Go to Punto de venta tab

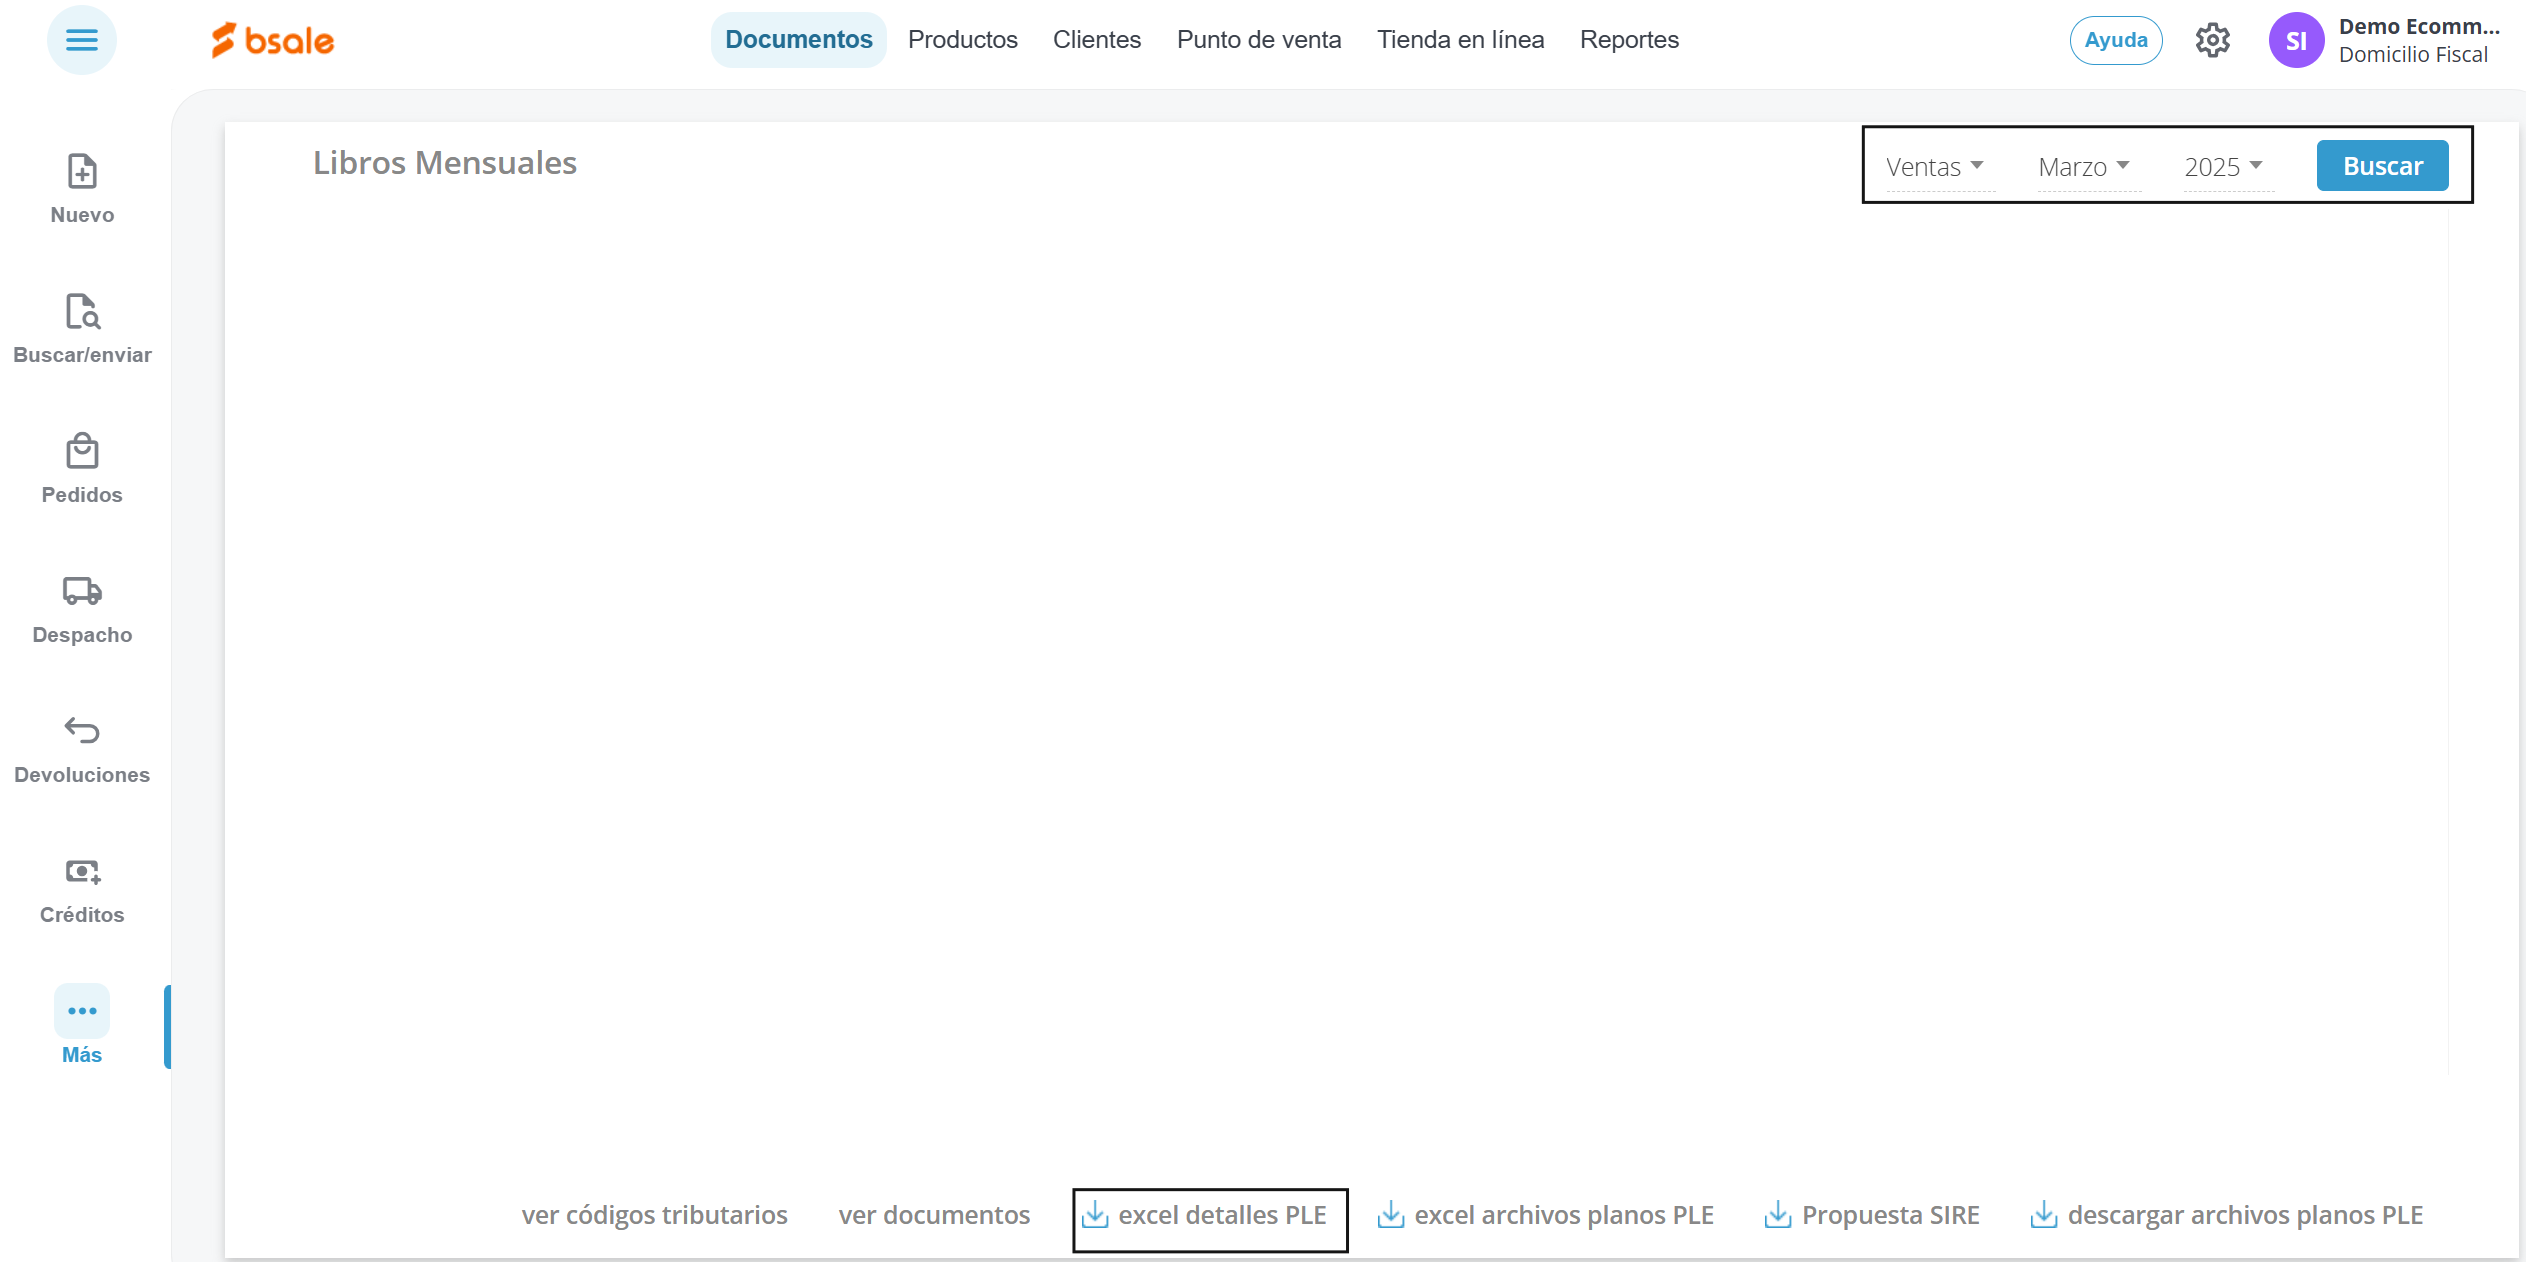[x=1258, y=40]
